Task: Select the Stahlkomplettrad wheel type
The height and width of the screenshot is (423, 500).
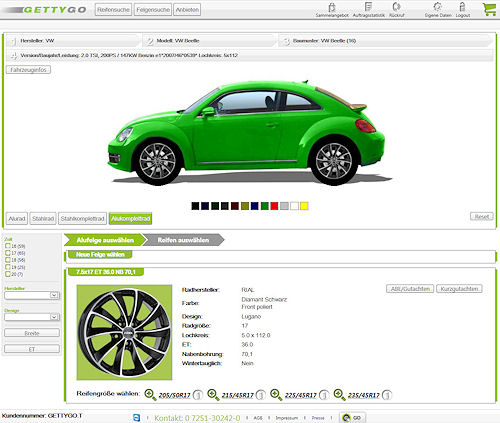Action: coord(83,219)
